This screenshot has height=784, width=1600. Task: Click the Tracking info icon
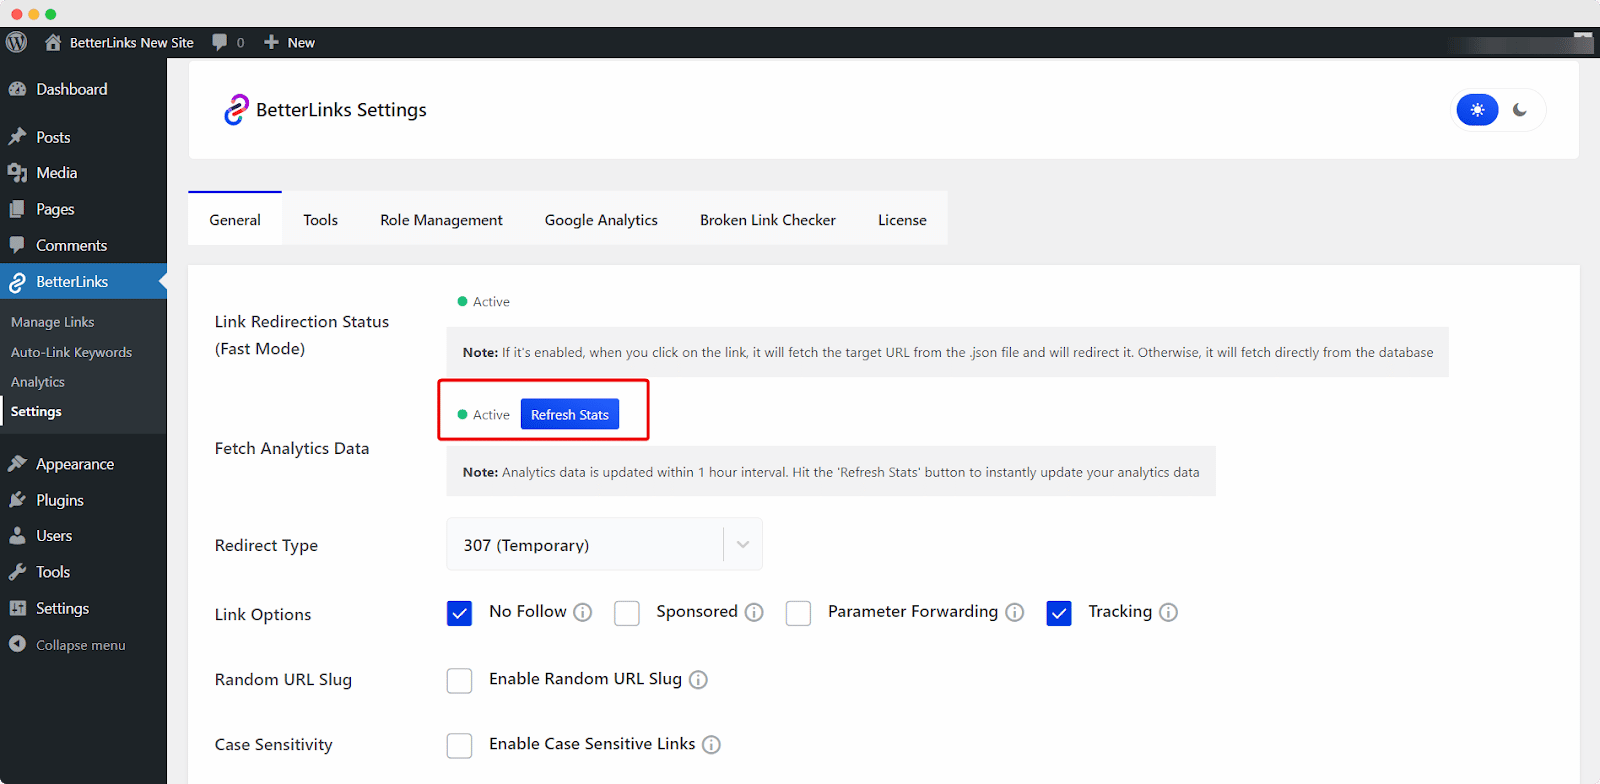tap(1168, 612)
